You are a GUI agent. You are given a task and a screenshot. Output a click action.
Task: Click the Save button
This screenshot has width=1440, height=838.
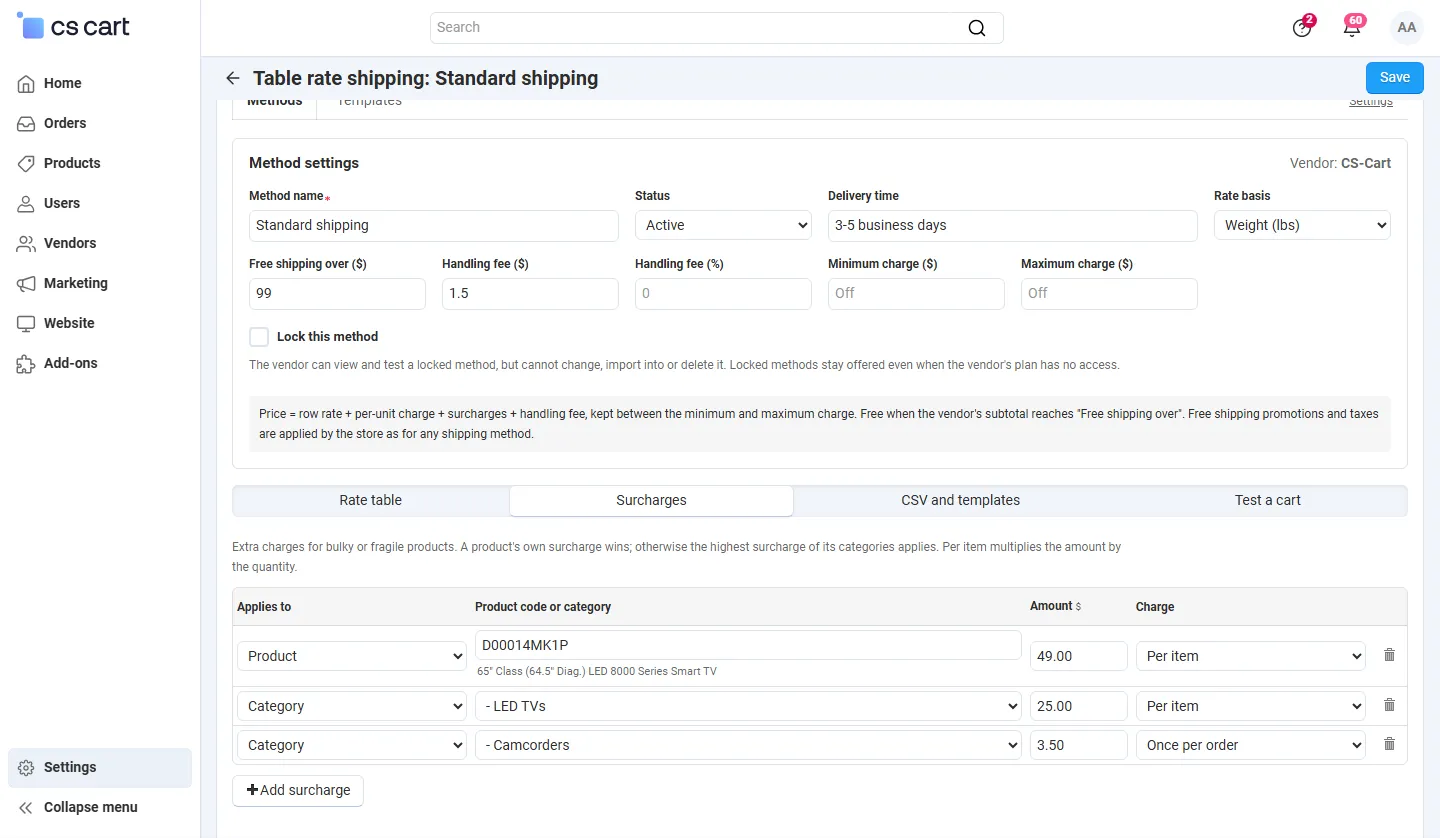pos(1394,77)
